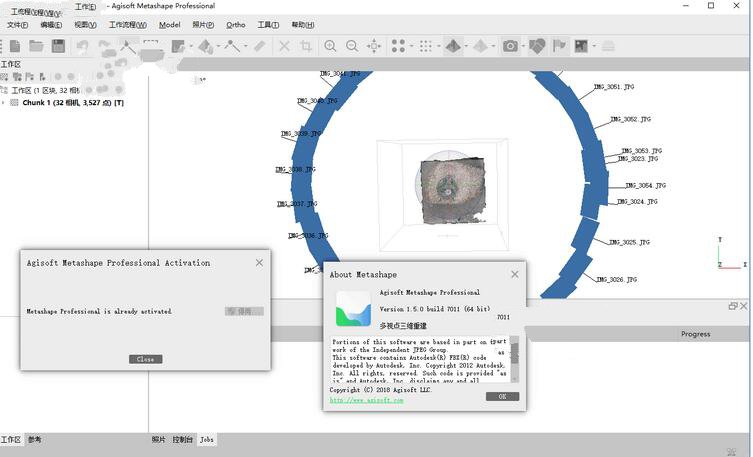Close the Activation dialog with X
The image size is (753, 457).
[259, 263]
